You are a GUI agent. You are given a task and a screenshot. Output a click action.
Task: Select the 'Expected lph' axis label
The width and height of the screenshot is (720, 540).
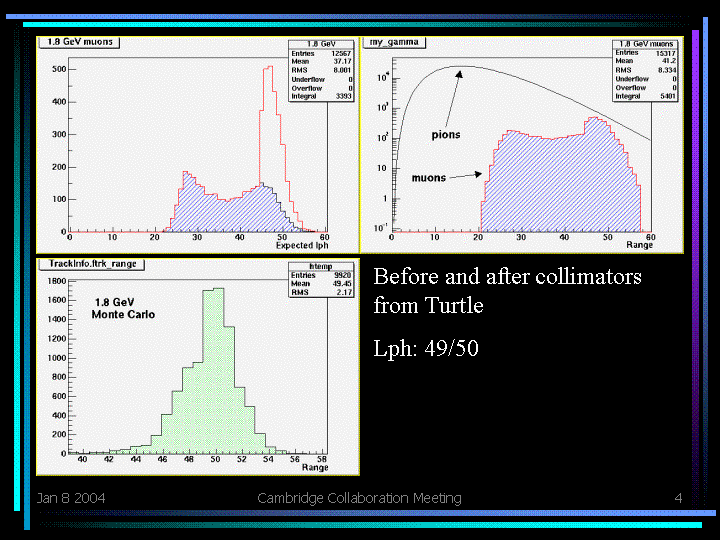point(302,246)
